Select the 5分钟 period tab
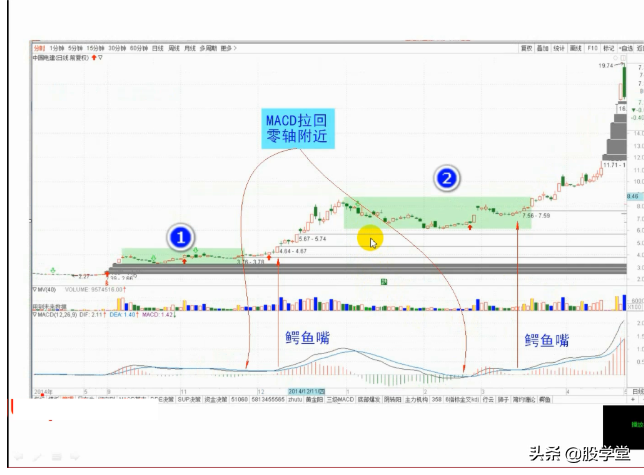 [x=75, y=48]
